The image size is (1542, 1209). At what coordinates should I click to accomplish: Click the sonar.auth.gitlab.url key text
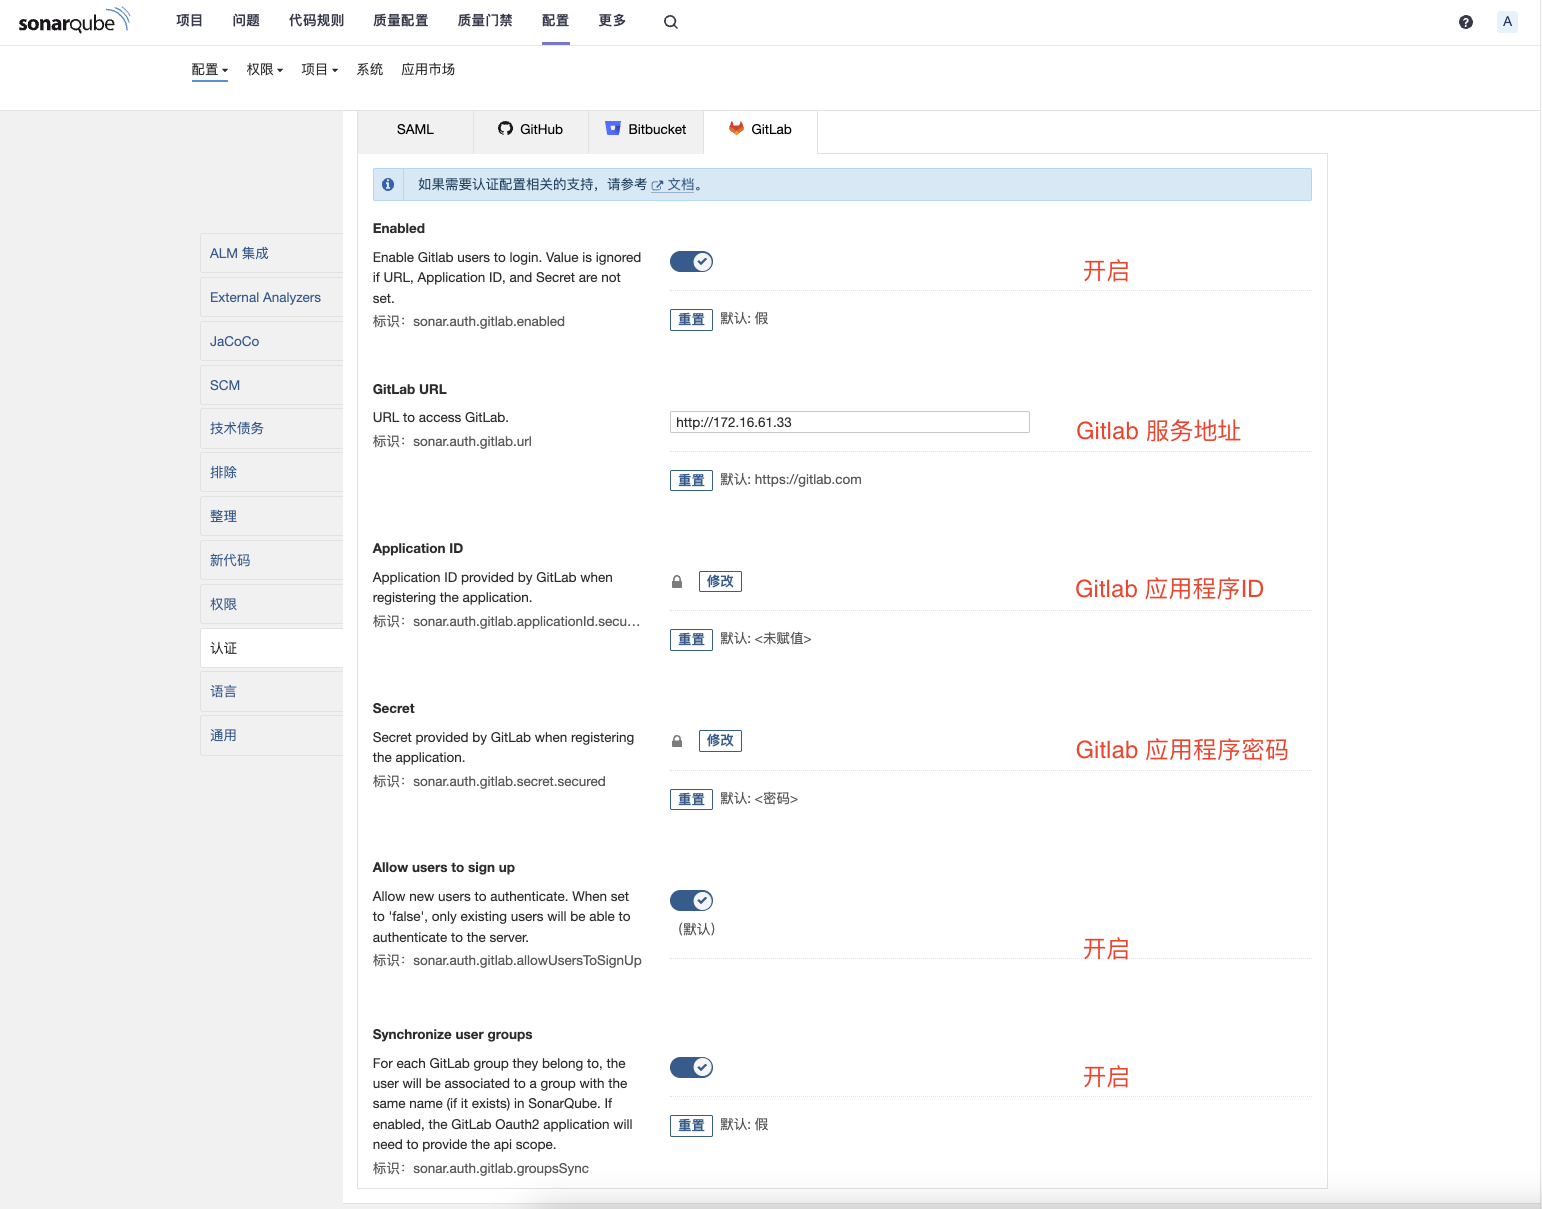[x=472, y=442]
